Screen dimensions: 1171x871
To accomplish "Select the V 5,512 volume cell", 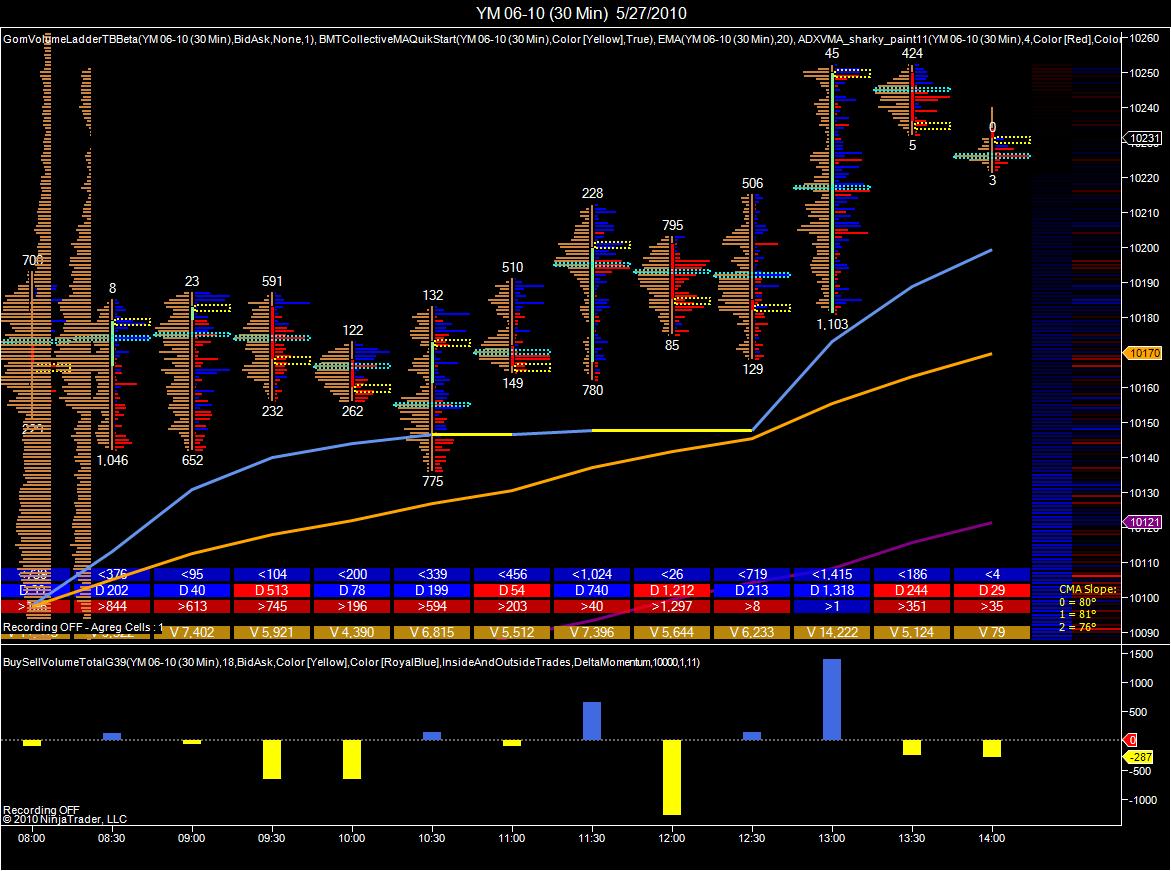I will point(512,632).
